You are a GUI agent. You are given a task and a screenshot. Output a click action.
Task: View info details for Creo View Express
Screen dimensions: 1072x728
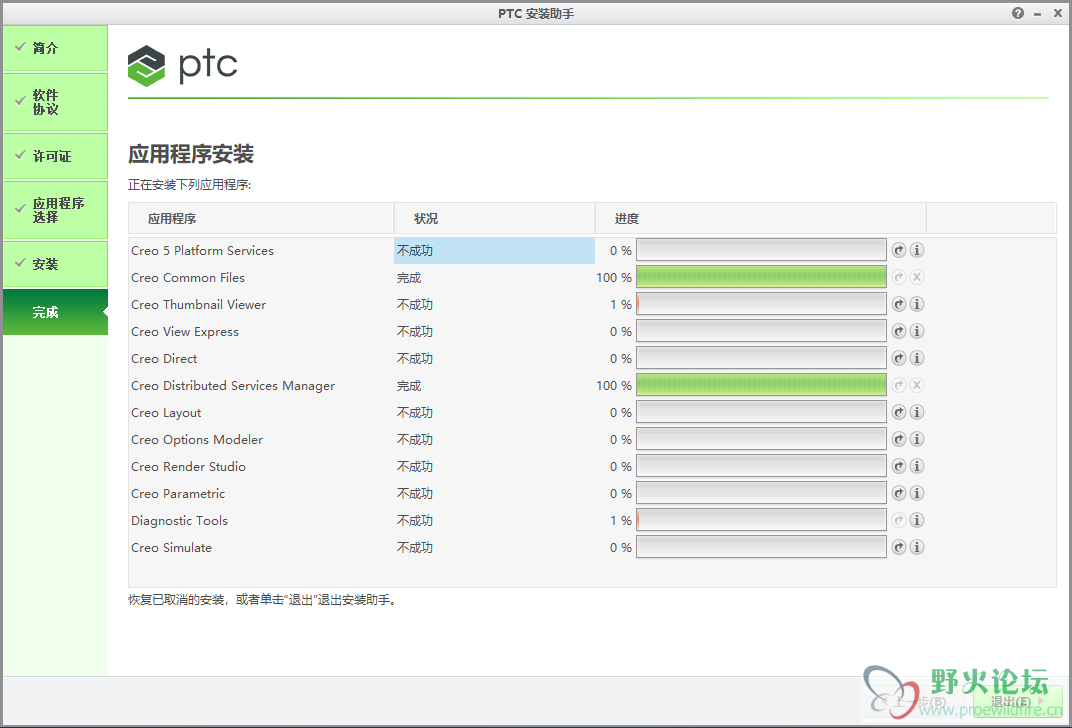(917, 331)
